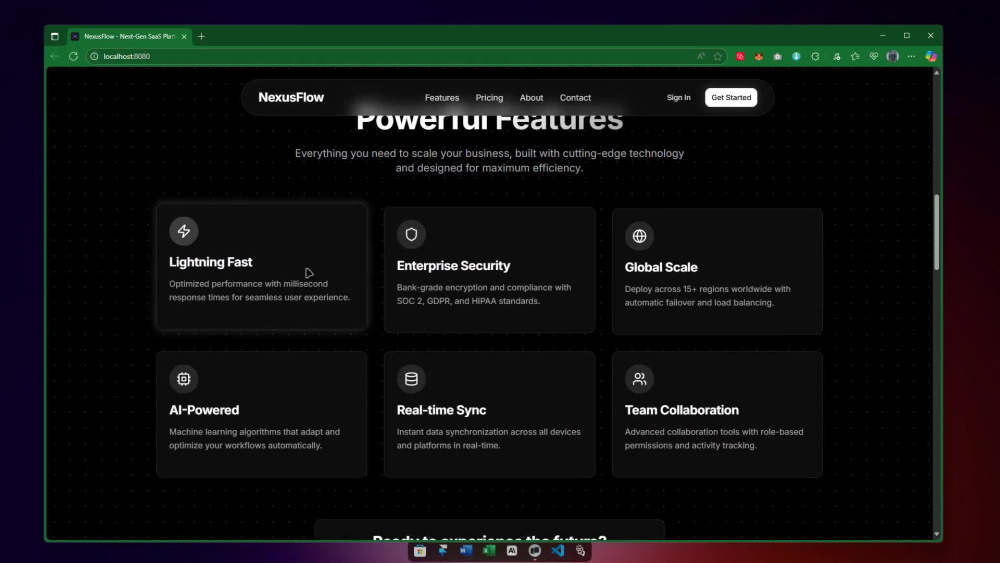This screenshot has height=563, width=1000.
Task: Click the Lightning Fast card title
Action: pos(210,262)
